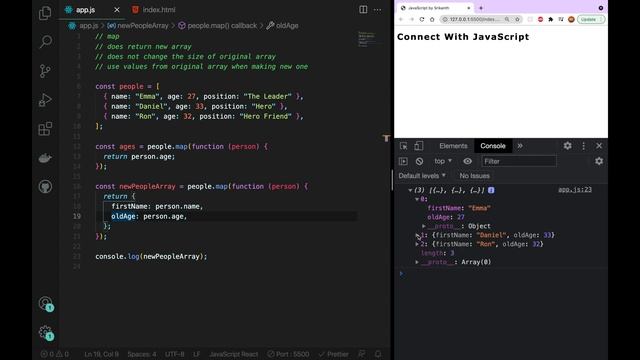The image size is (640, 360).
Task: Open DevTools settings gear
Action: click(567, 146)
